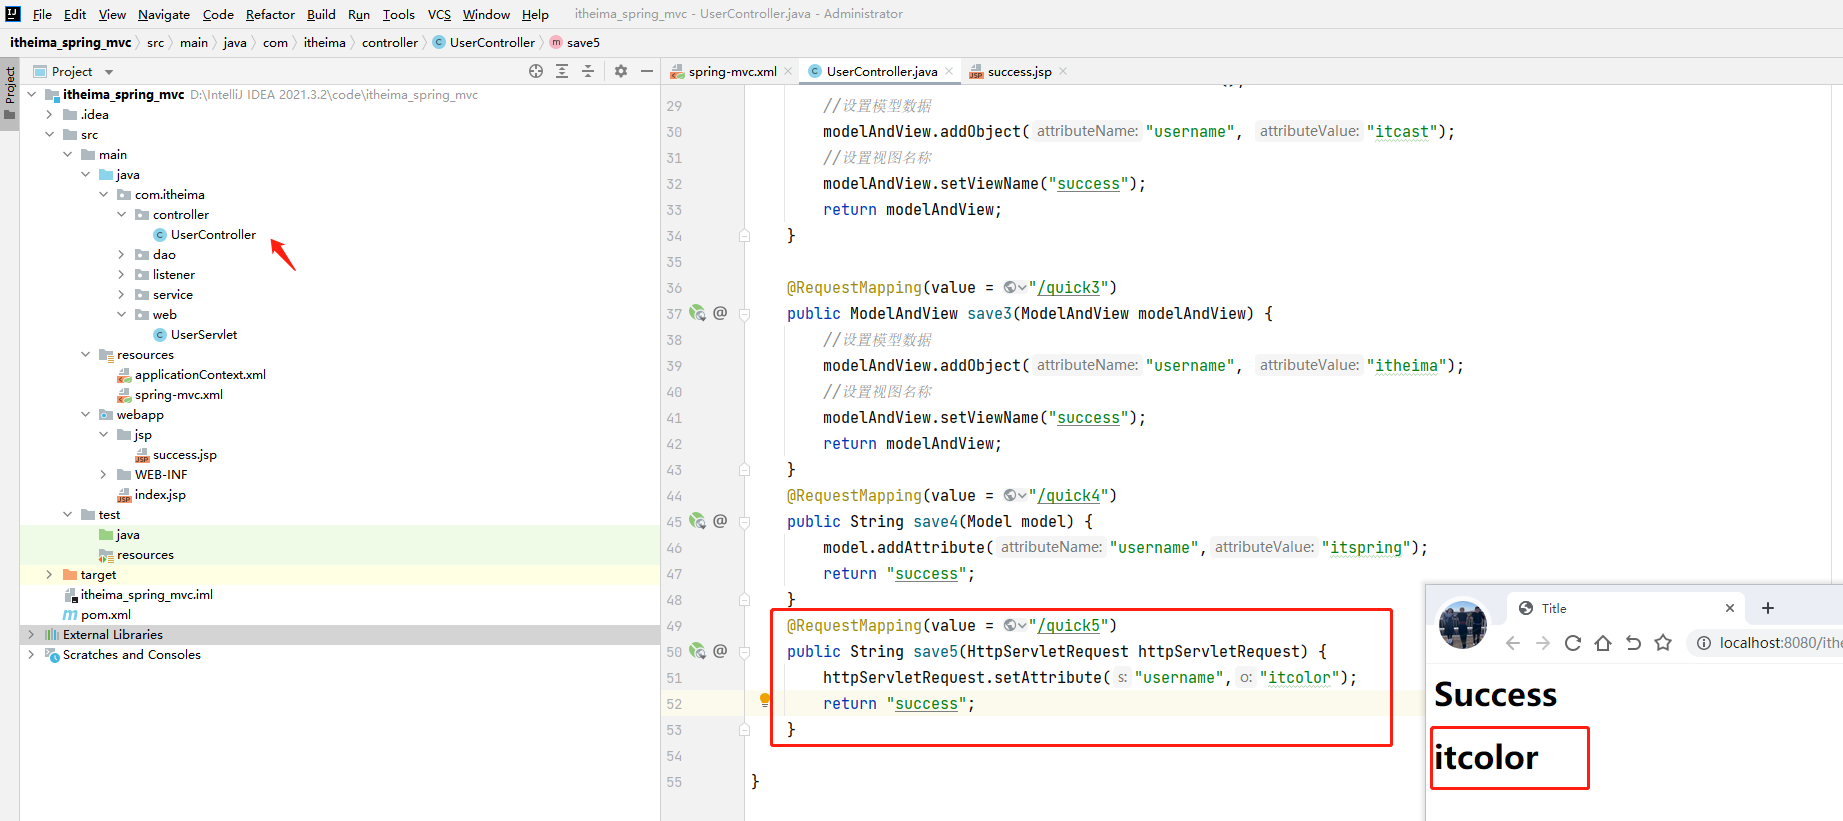This screenshot has width=1843, height=821.
Task: Open the File menu
Action: tap(42, 14)
